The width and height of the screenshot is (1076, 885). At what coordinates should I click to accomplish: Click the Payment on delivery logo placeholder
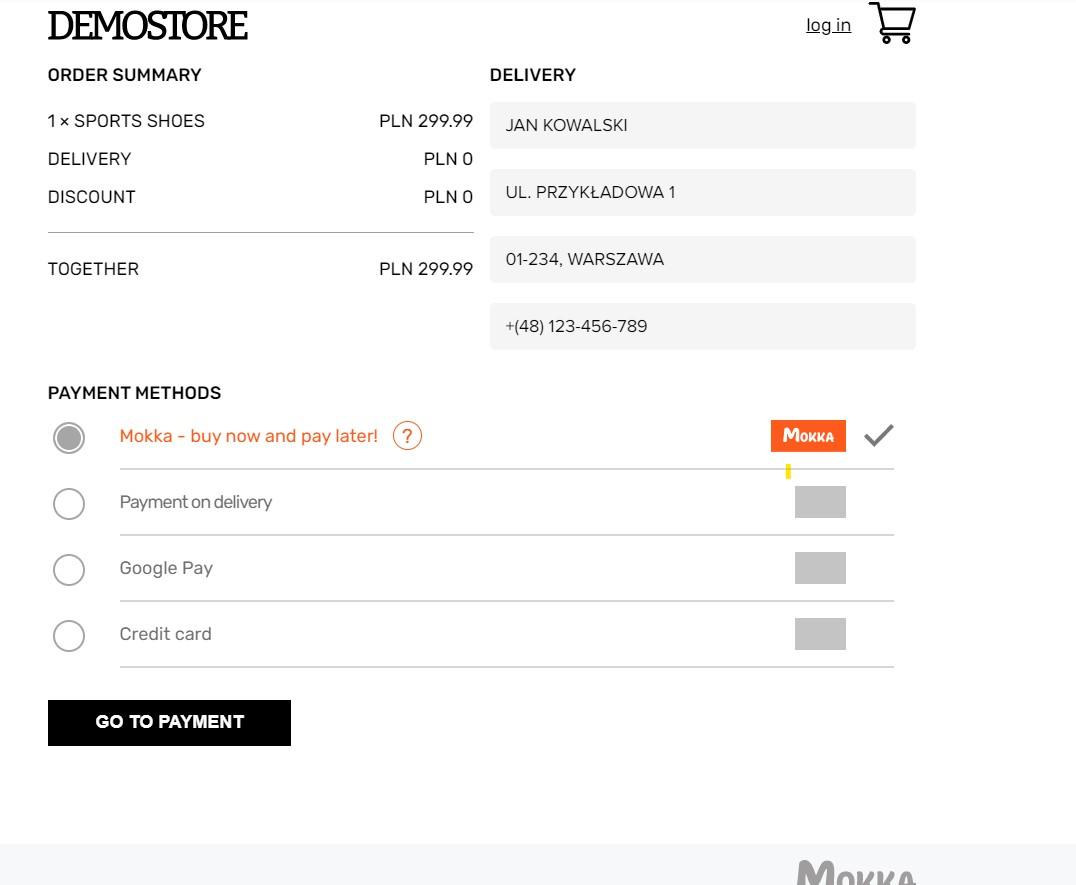point(820,502)
